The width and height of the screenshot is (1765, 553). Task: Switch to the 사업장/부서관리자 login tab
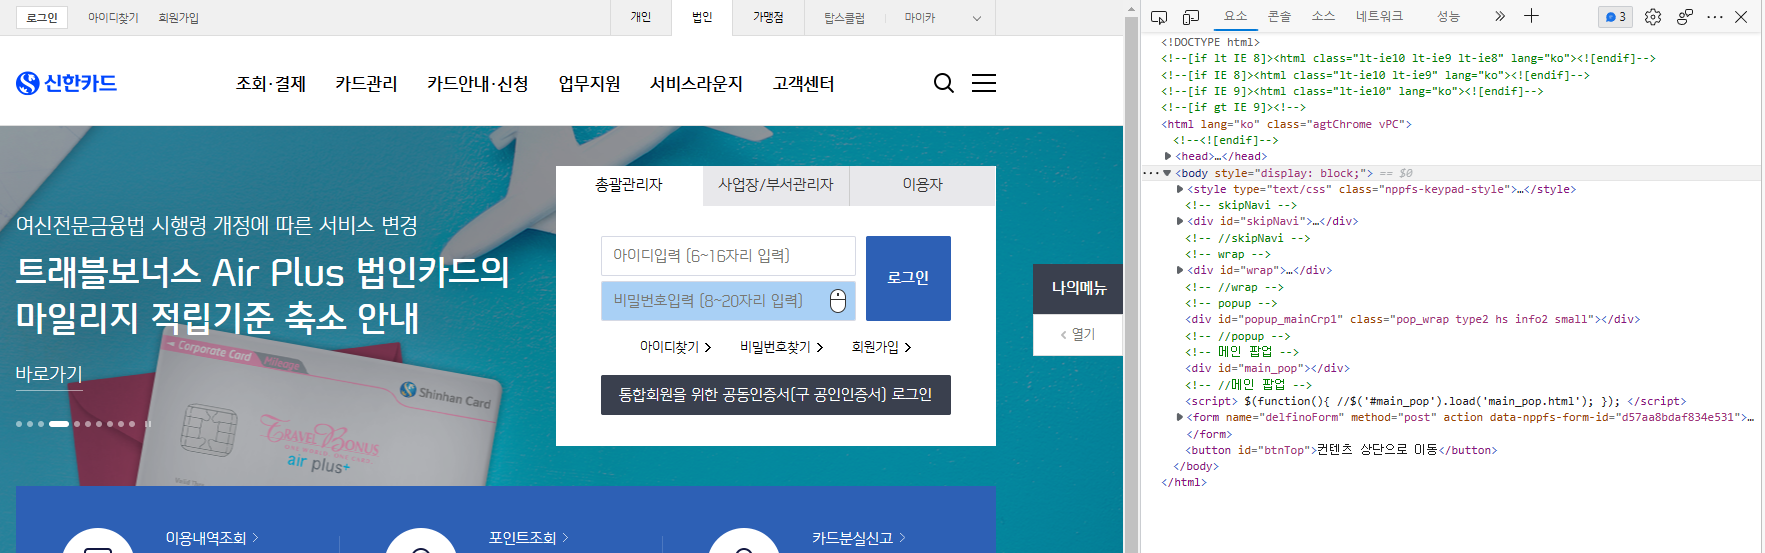pos(776,185)
